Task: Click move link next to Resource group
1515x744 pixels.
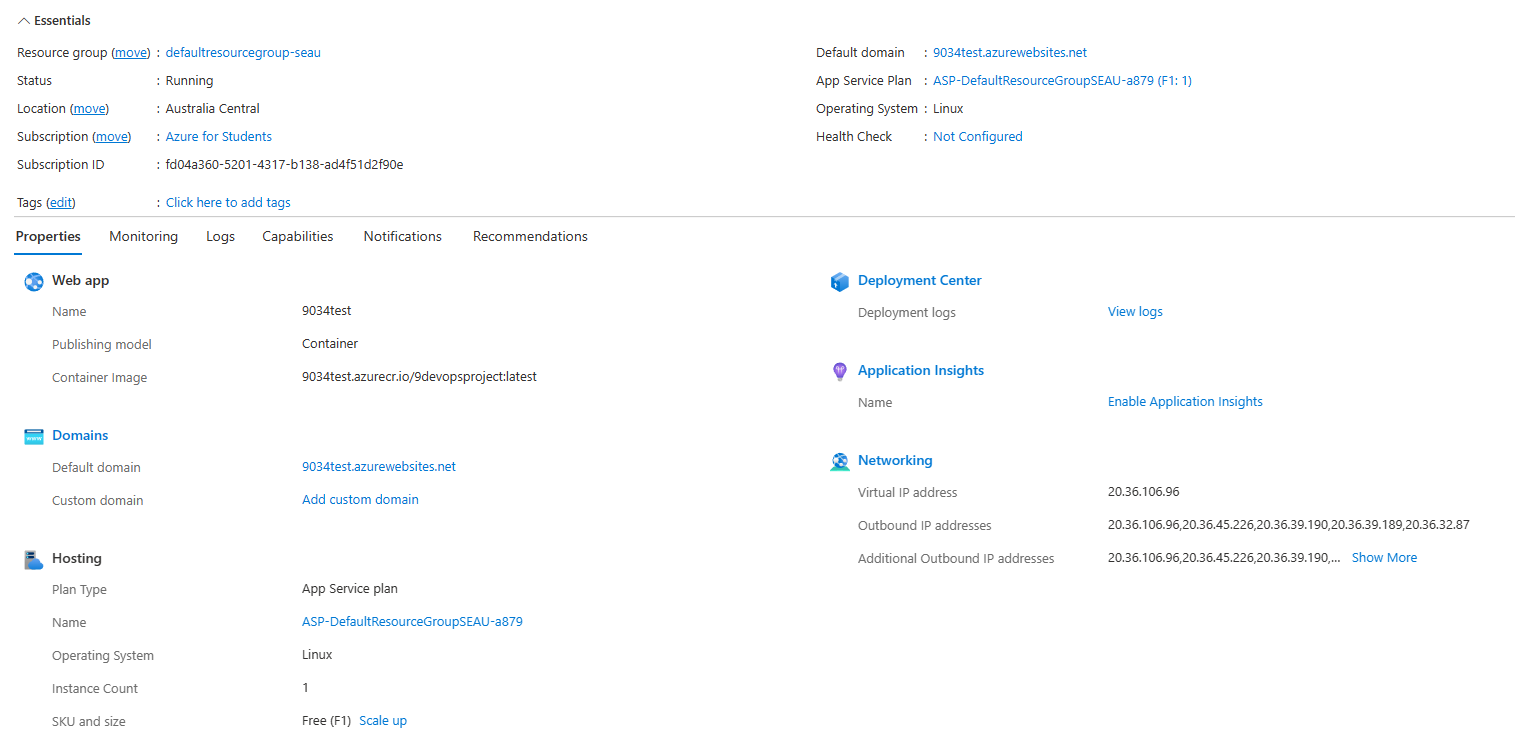Action: 130,53
